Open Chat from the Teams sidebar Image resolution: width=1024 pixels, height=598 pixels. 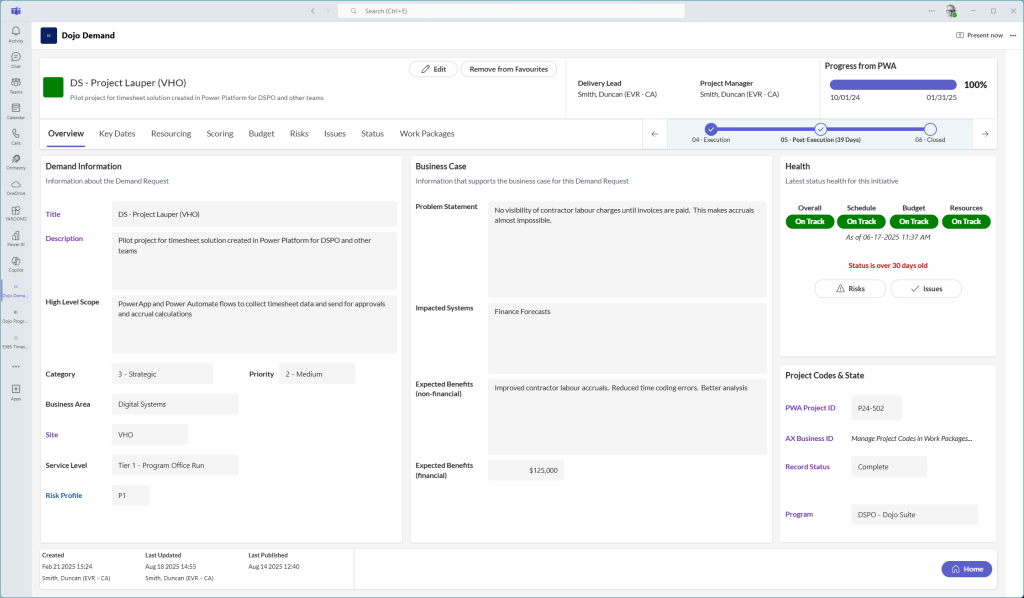15,59
